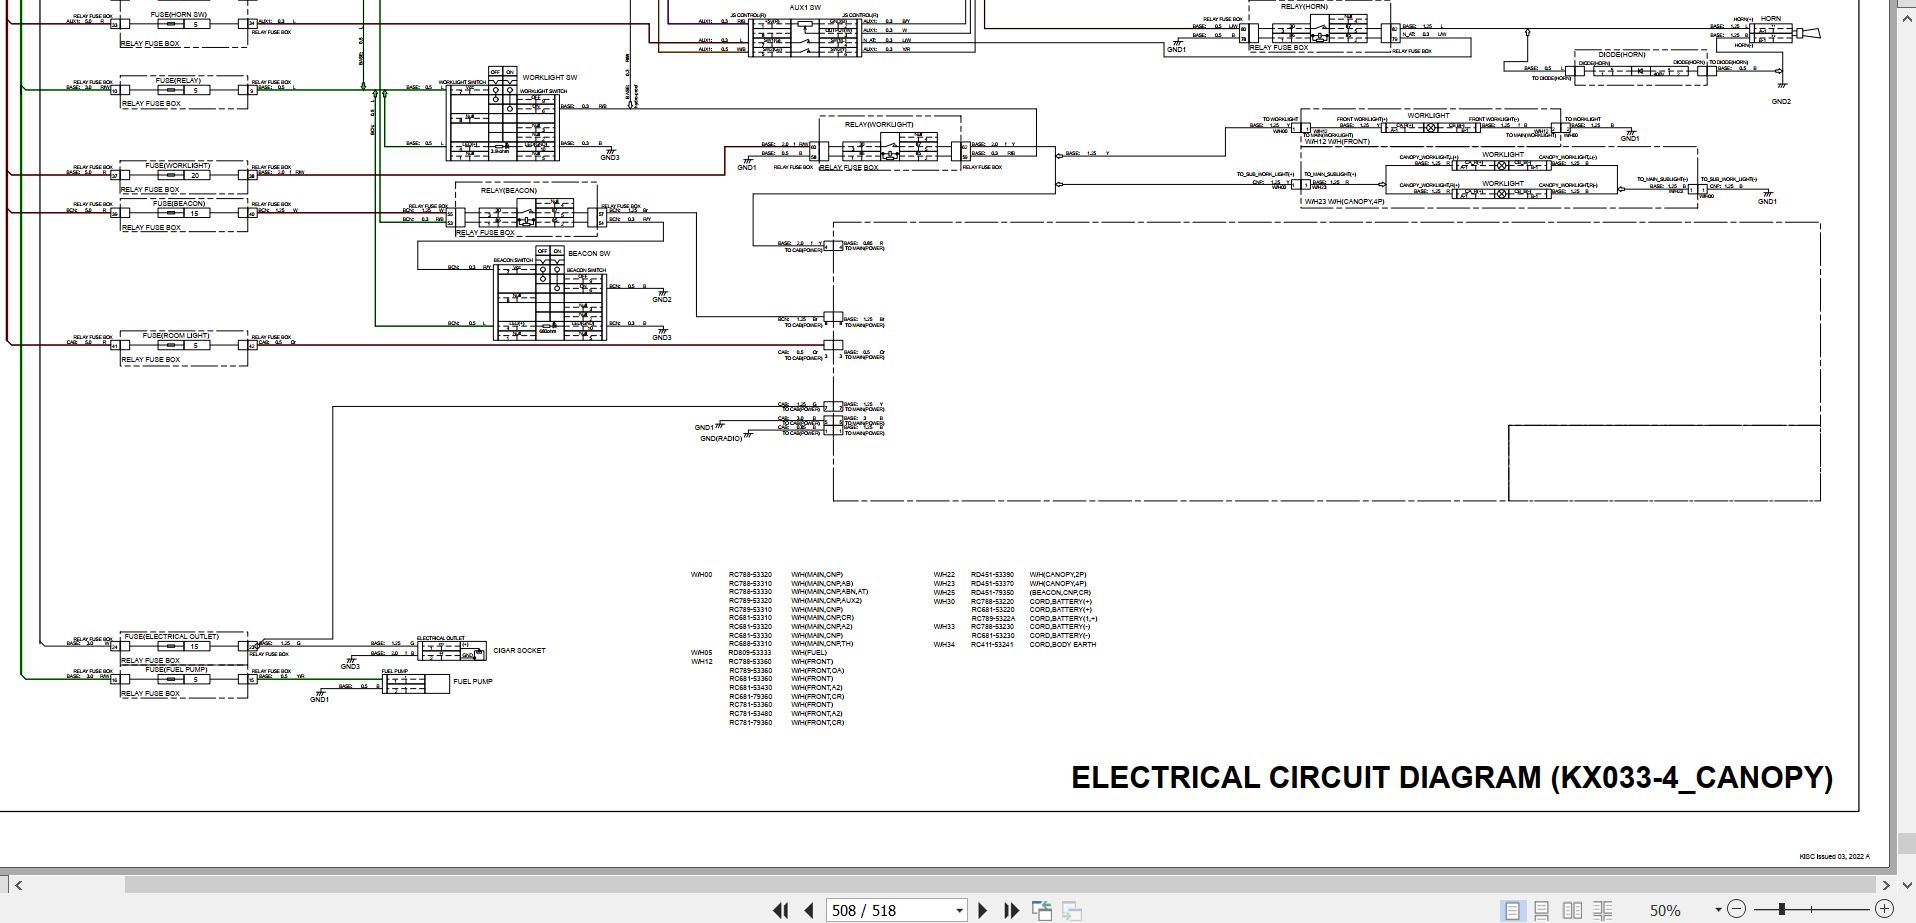The height and width of the screenshot is (923, 1916).
Task: Select continuous scrolling page layout
Action: tap(1542, 910)
